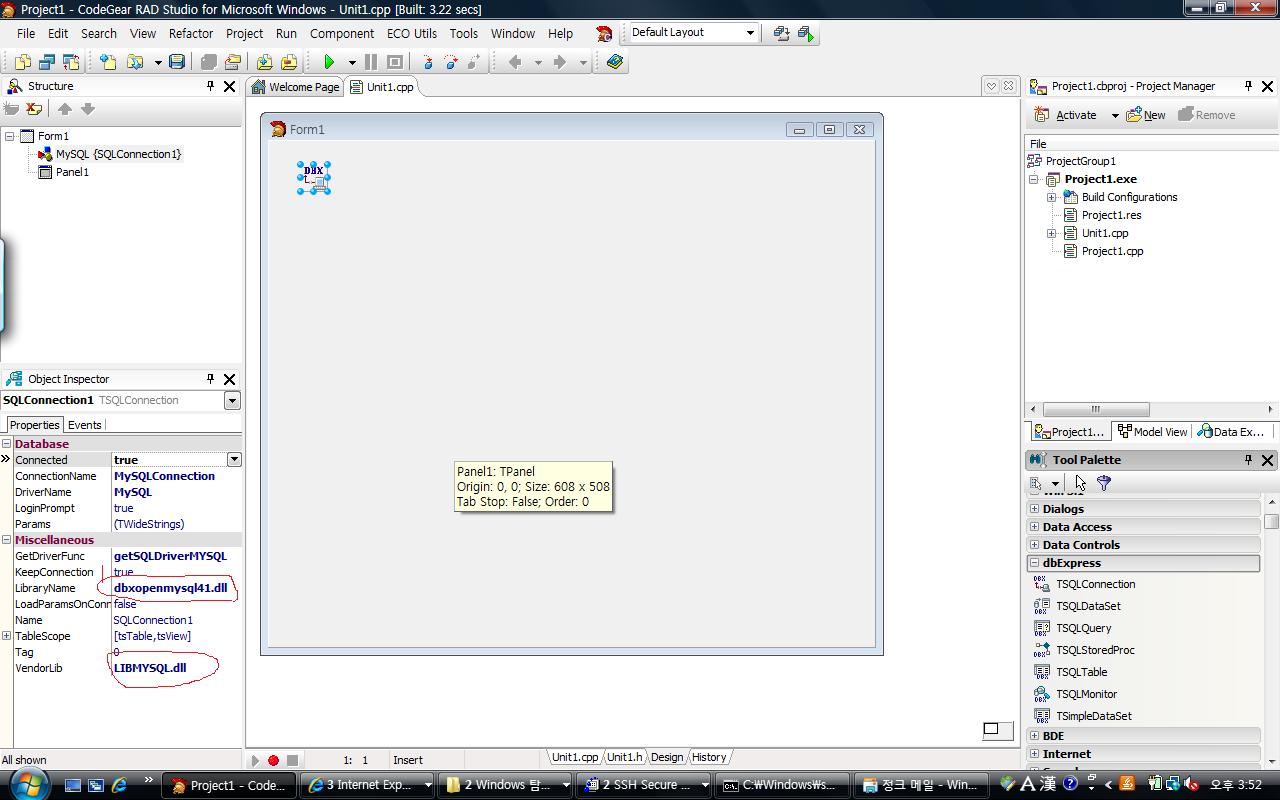Screen dimensions: 1280x800
Task: Select the TSQLMonitor component in Tool Palette
Action: (x=1086, y=694)
